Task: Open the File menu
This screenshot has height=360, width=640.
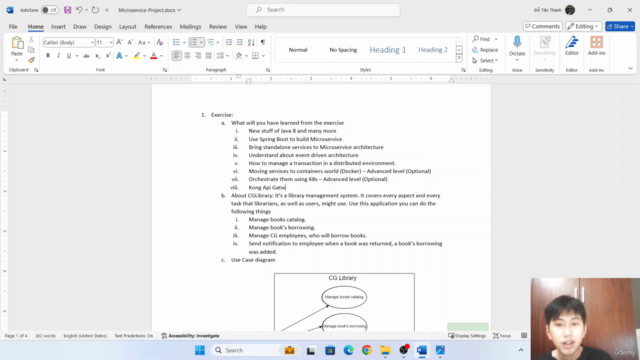Action: pos(13,27)
